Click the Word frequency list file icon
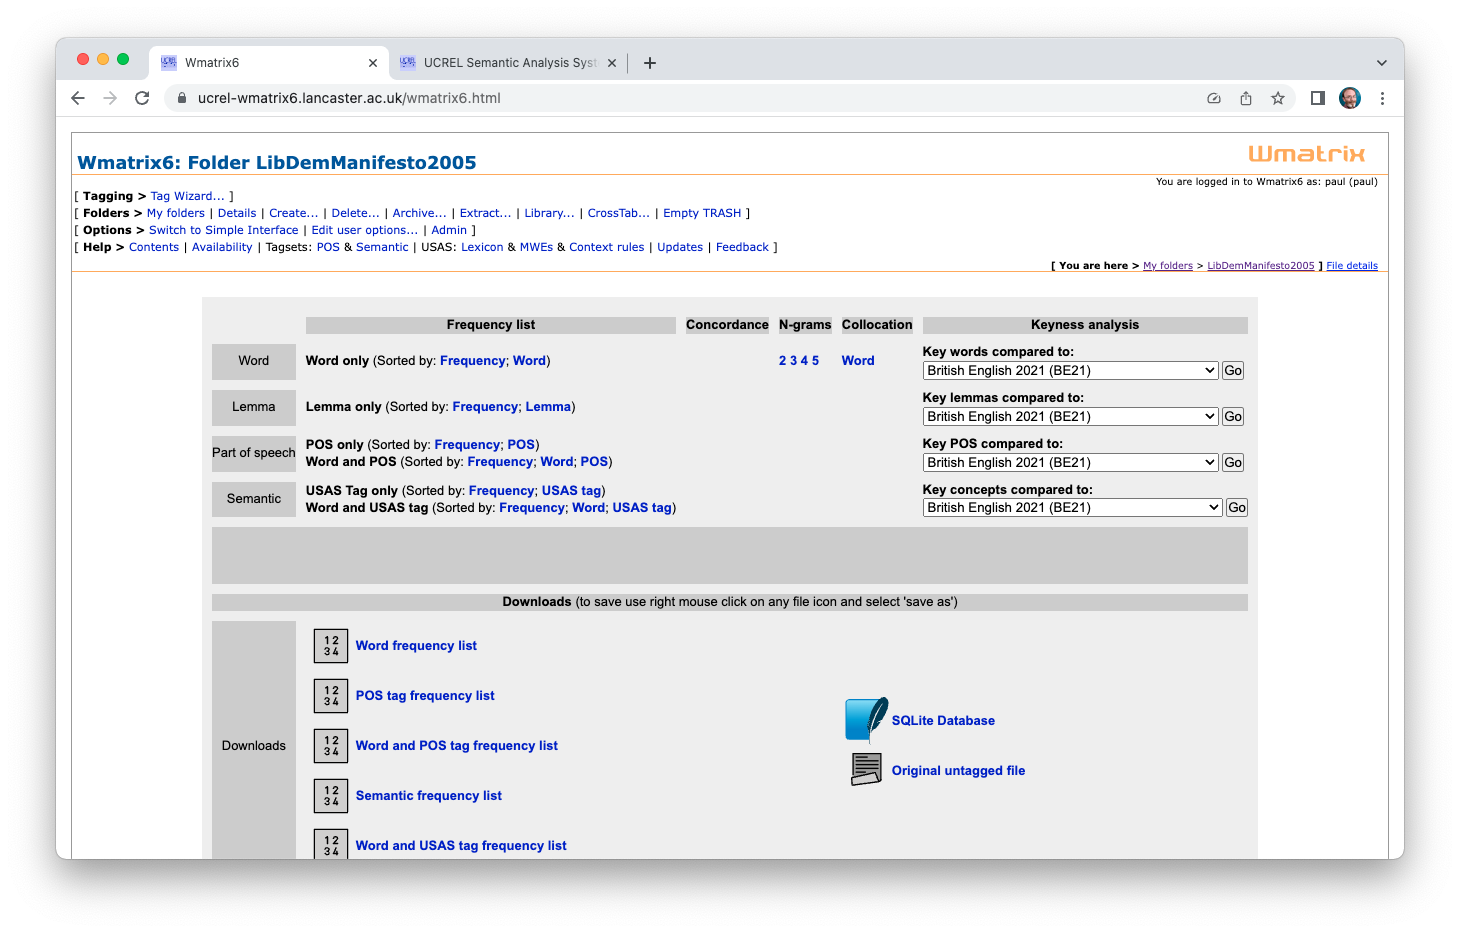The width and height of the screenshot is (1460, 933). pos(331,646)
